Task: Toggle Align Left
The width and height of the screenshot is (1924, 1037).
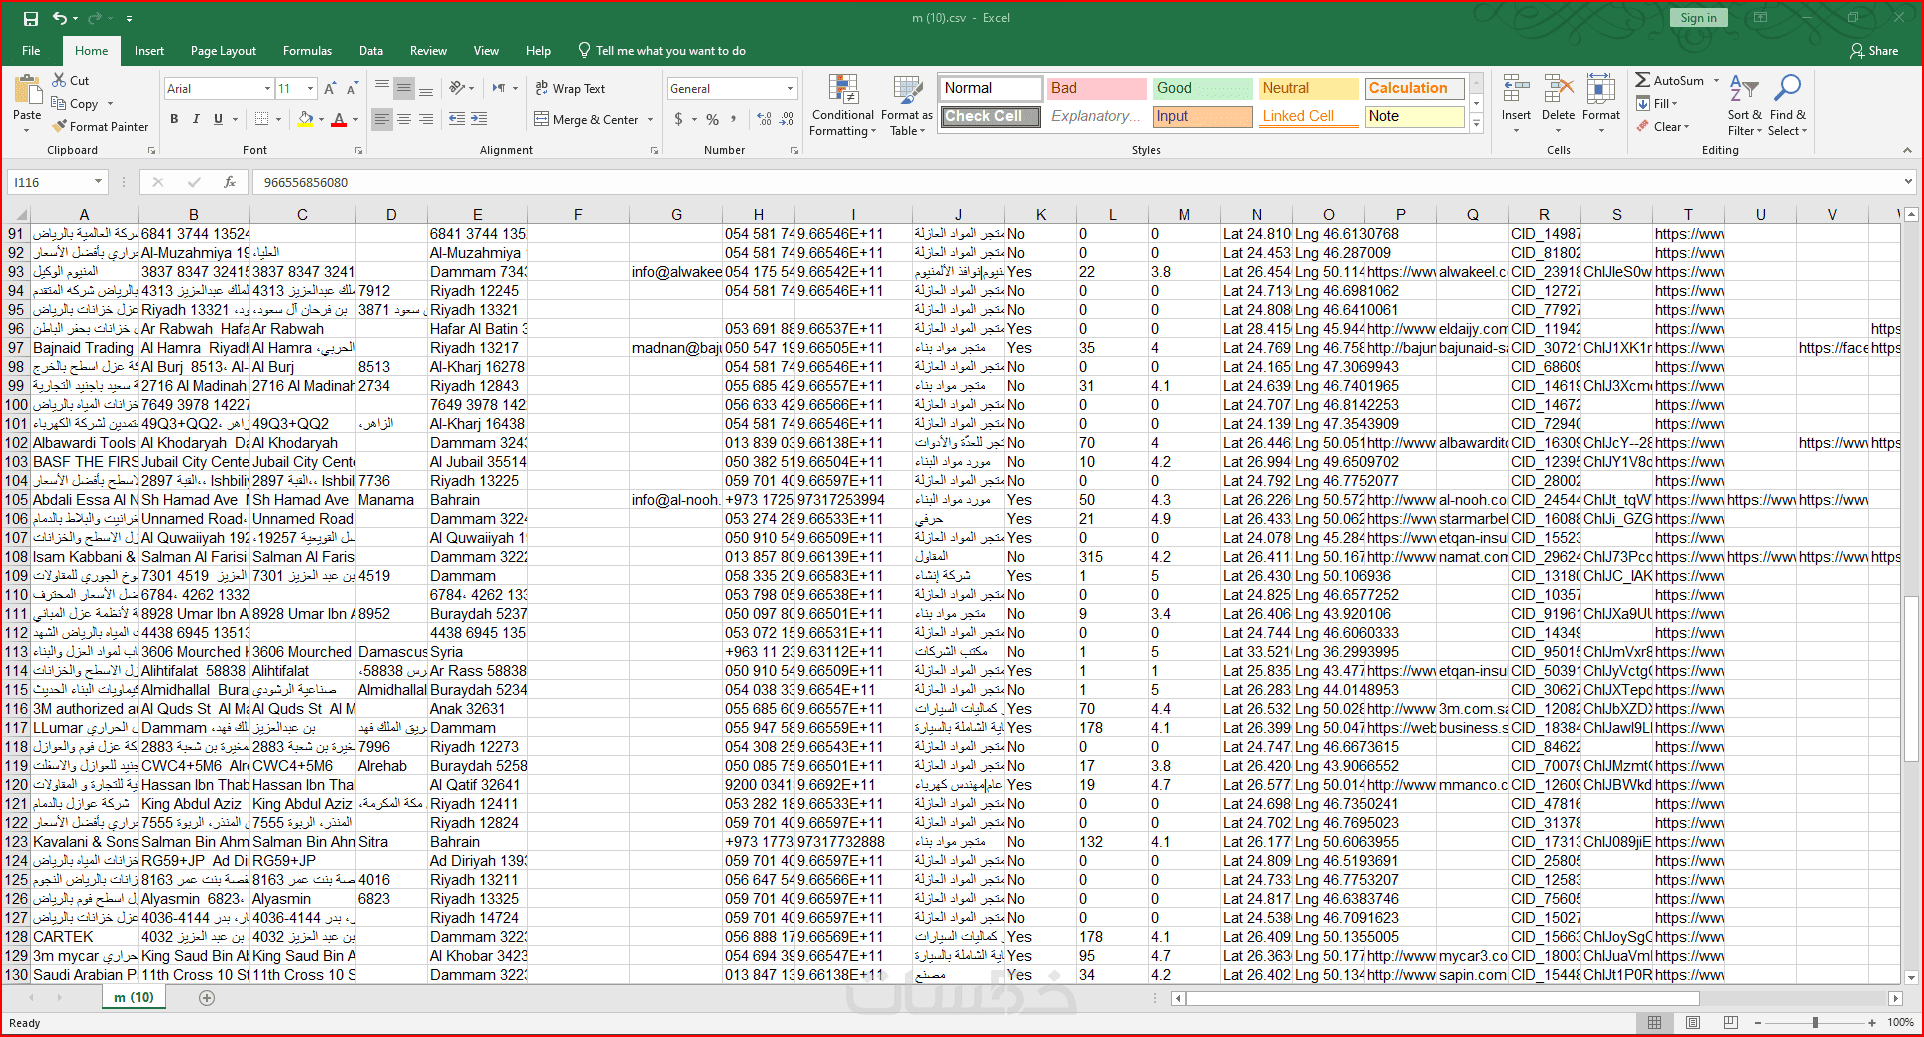Action: point(382,119)
